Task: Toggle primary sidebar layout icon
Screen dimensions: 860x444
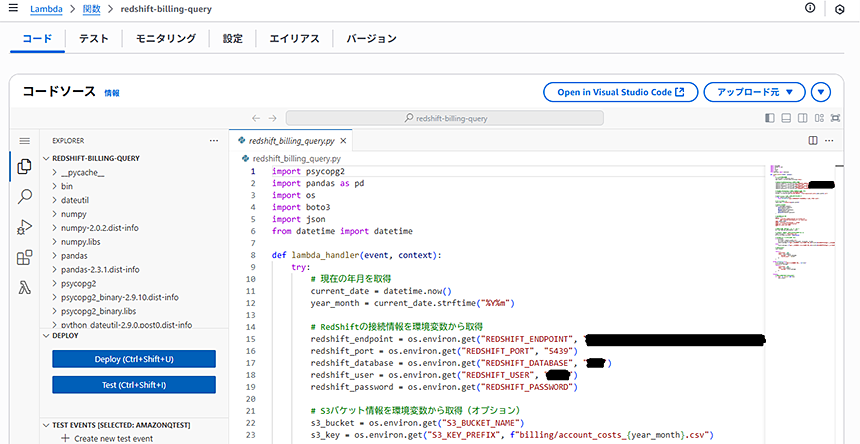Action: [x=770, y=118]
